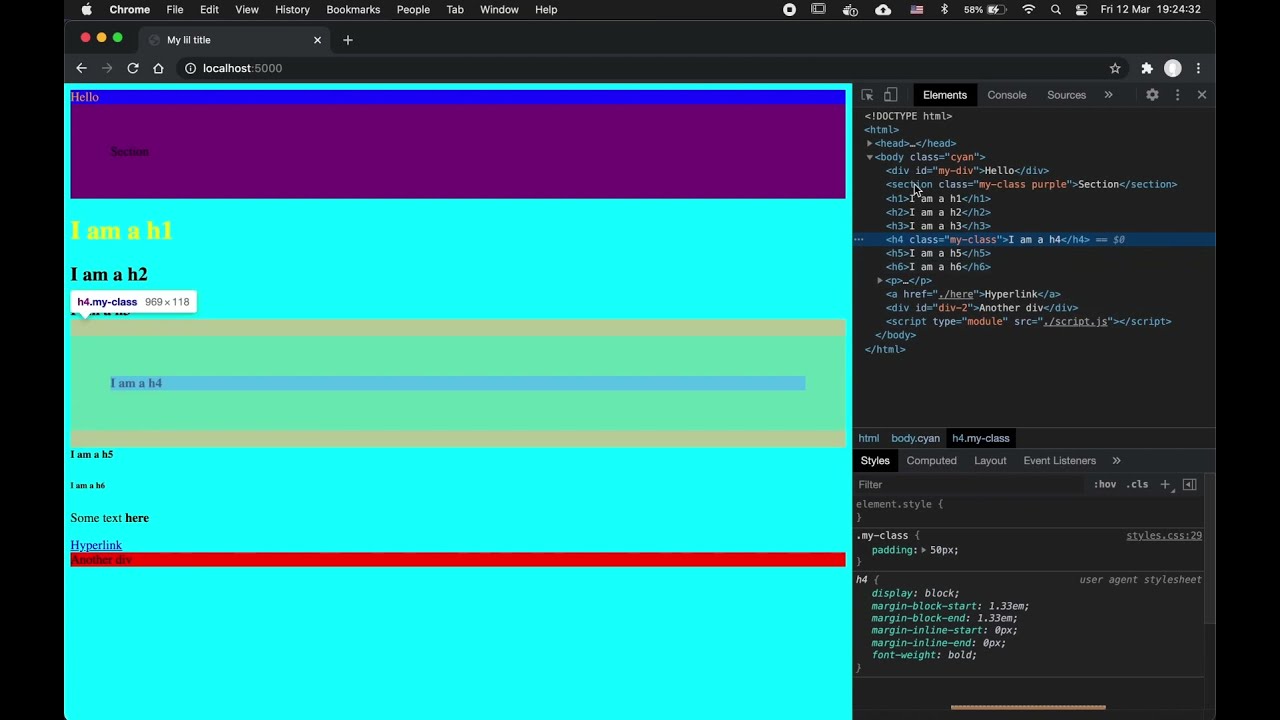Add a new style rule
Viewport: 1280px width, 720px height.
(x=1165, y=484)
